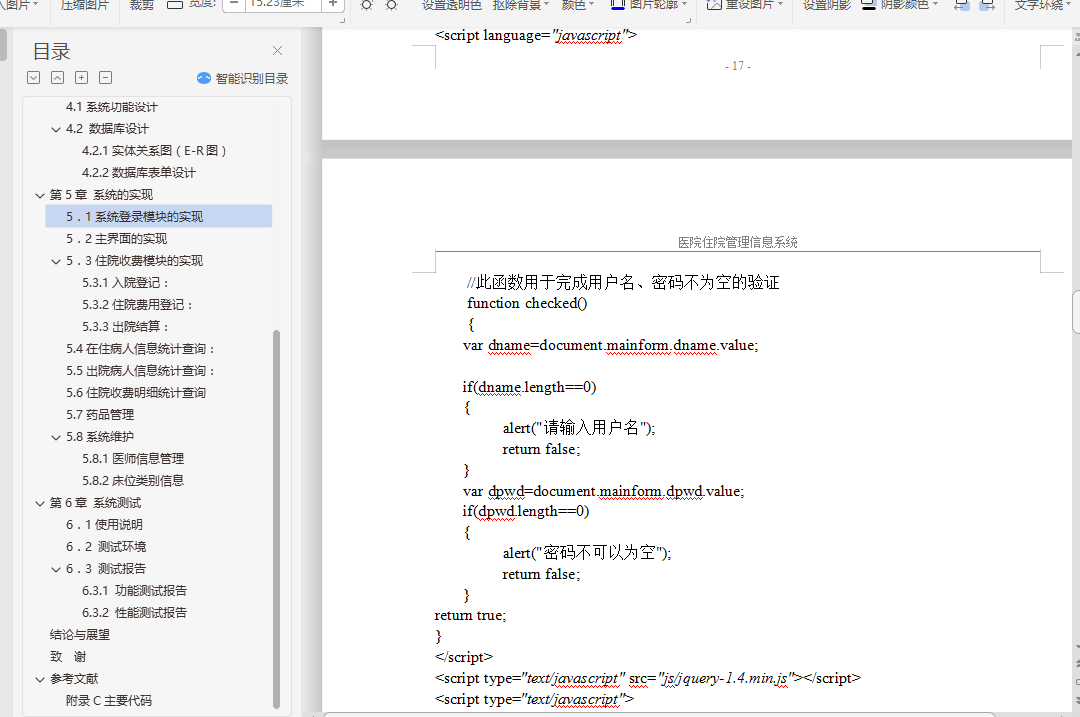This screenshot has height=717, width=1080.
Task: Go to 6.3.1 功能测试报告 heading
Action: [x=134, y=591]
